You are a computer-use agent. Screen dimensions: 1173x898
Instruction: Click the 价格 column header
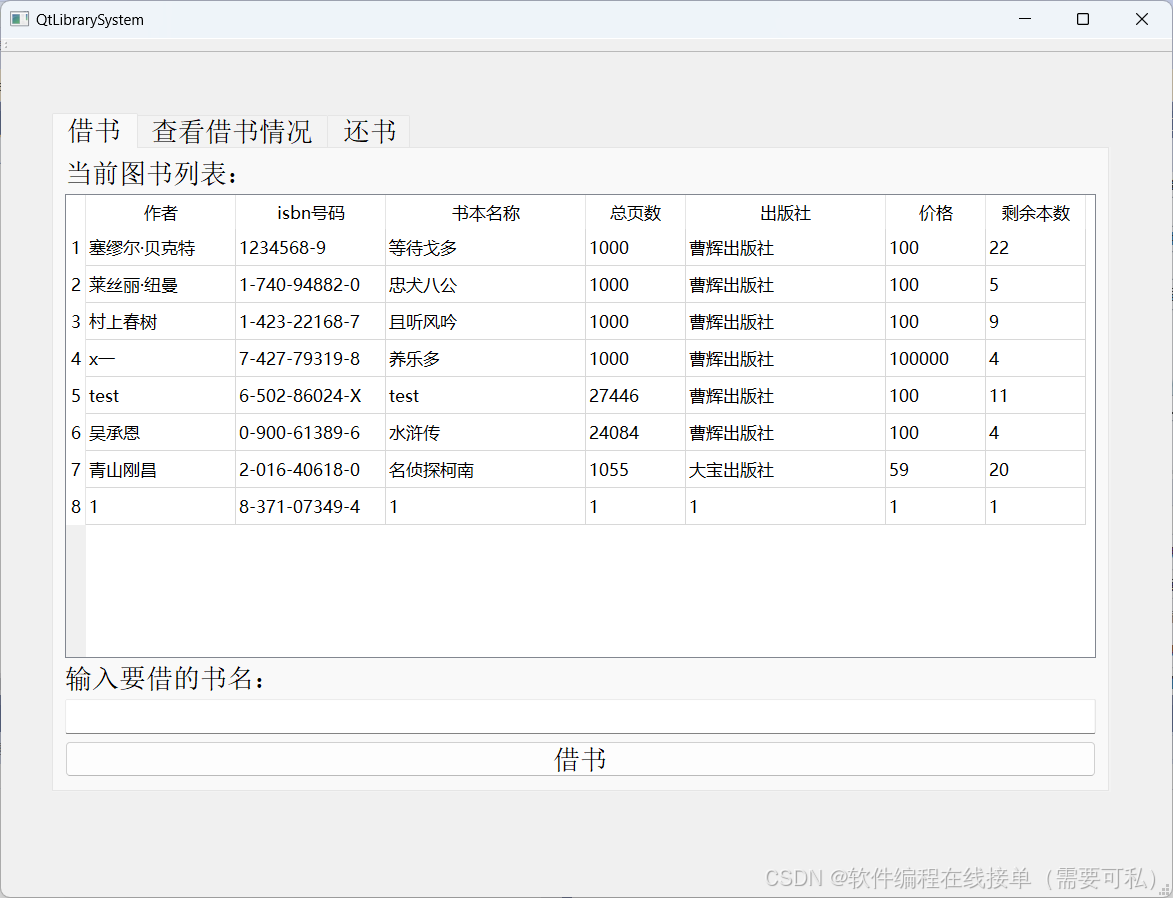click(935, 213)
